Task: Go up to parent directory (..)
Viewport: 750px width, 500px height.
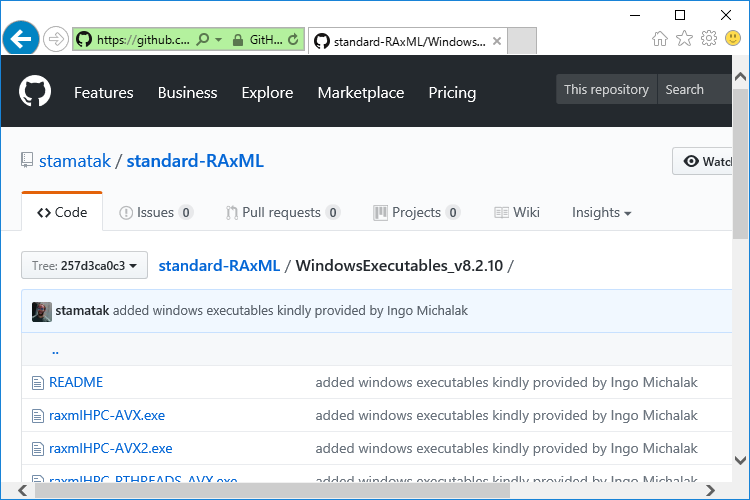Action: pyautogui.click(x=55, y=351)
